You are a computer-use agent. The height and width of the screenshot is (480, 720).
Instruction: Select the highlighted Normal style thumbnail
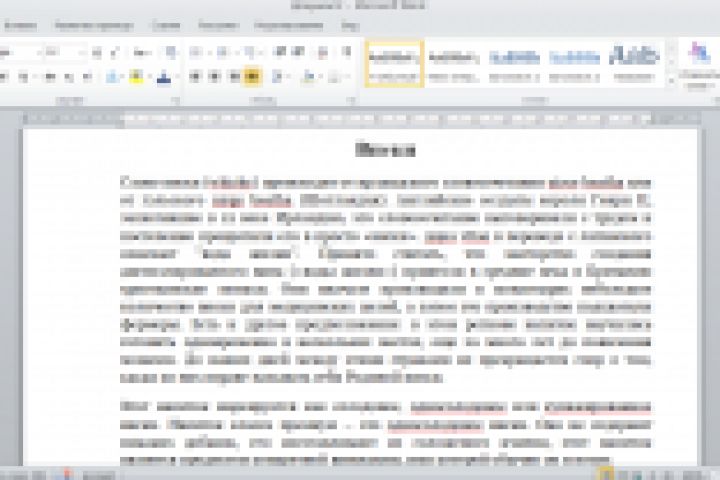394,64
